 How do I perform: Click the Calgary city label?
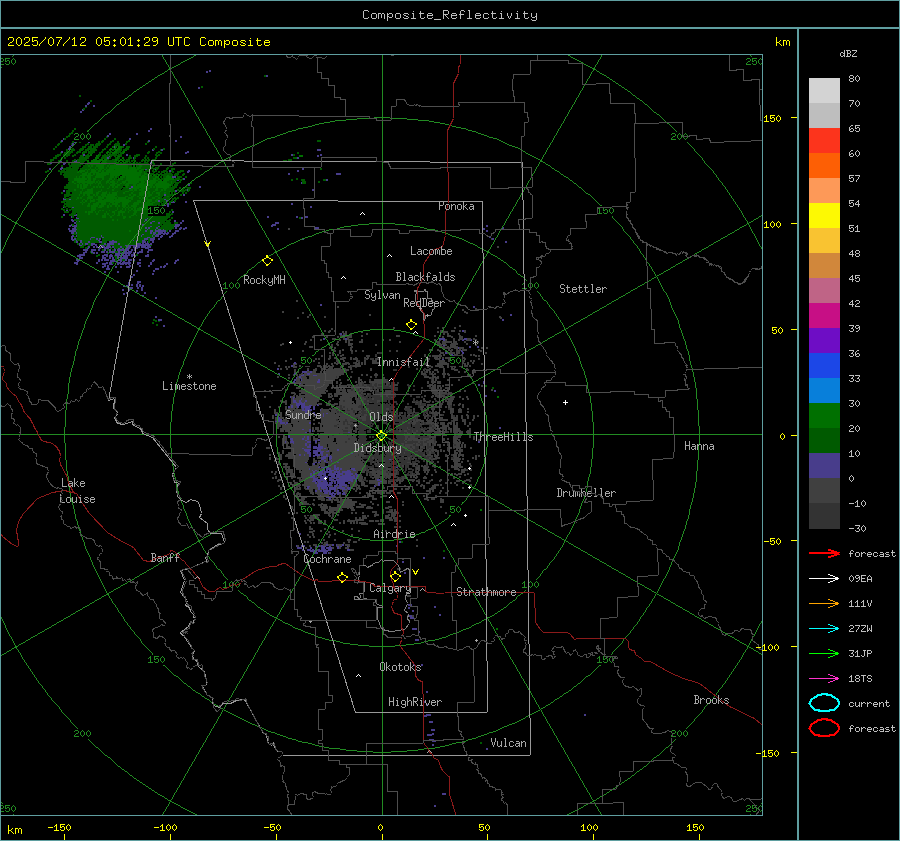[x=390, y=588]
